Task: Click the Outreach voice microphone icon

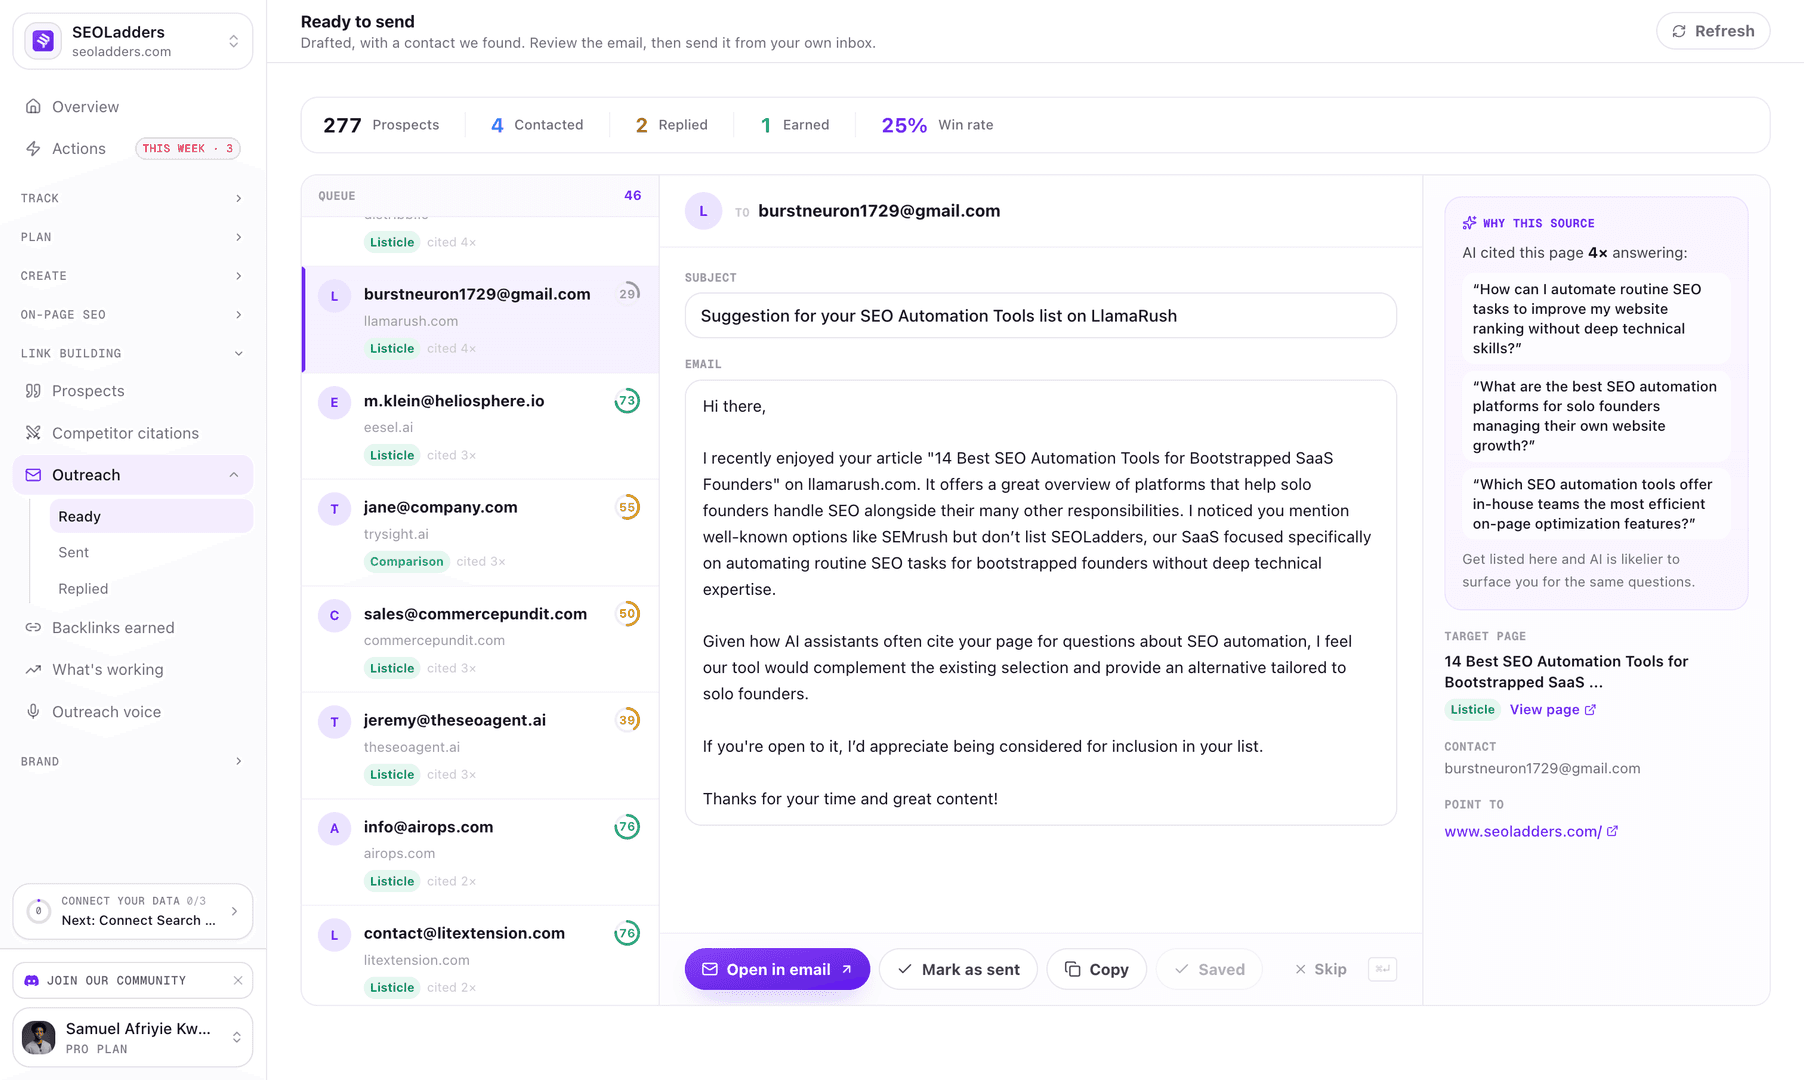Action: [x=33, y=712]
